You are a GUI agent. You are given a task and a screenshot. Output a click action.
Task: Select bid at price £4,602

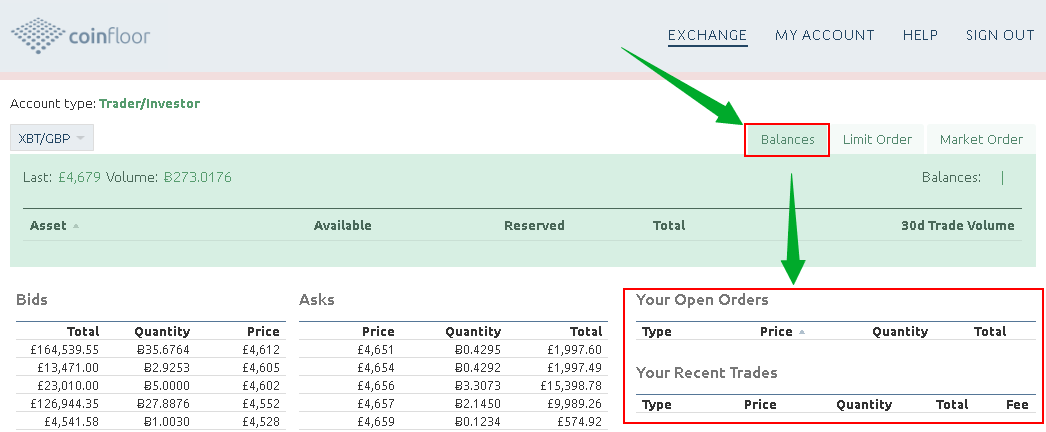151,385
